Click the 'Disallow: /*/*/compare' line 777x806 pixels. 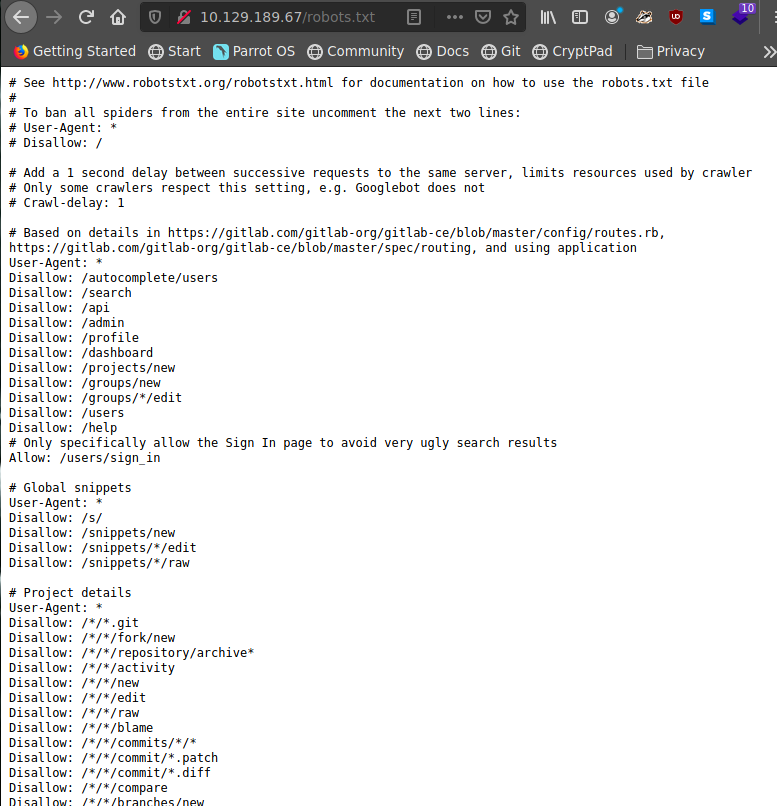88,788
